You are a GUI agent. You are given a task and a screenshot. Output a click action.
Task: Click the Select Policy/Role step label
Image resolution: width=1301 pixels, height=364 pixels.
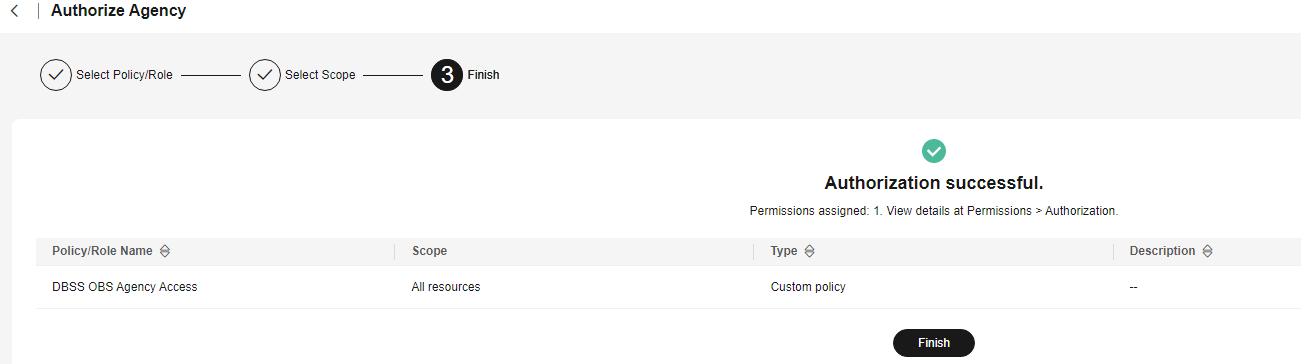click(x=125, y=75)
